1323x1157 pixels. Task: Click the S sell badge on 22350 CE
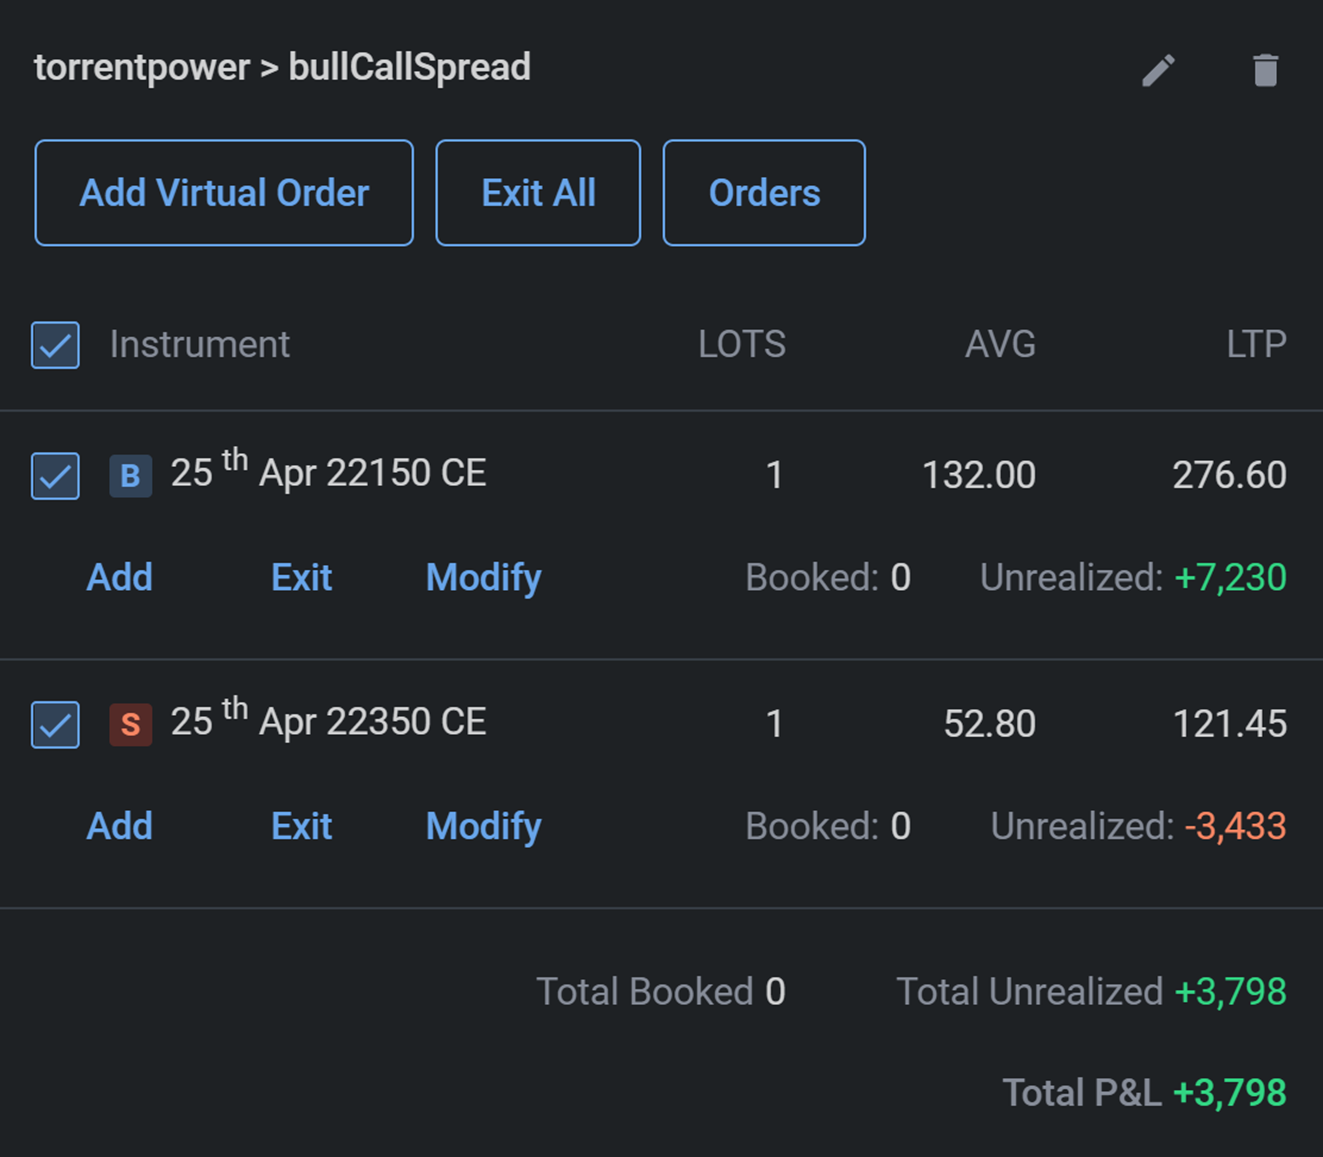[130, 724]
